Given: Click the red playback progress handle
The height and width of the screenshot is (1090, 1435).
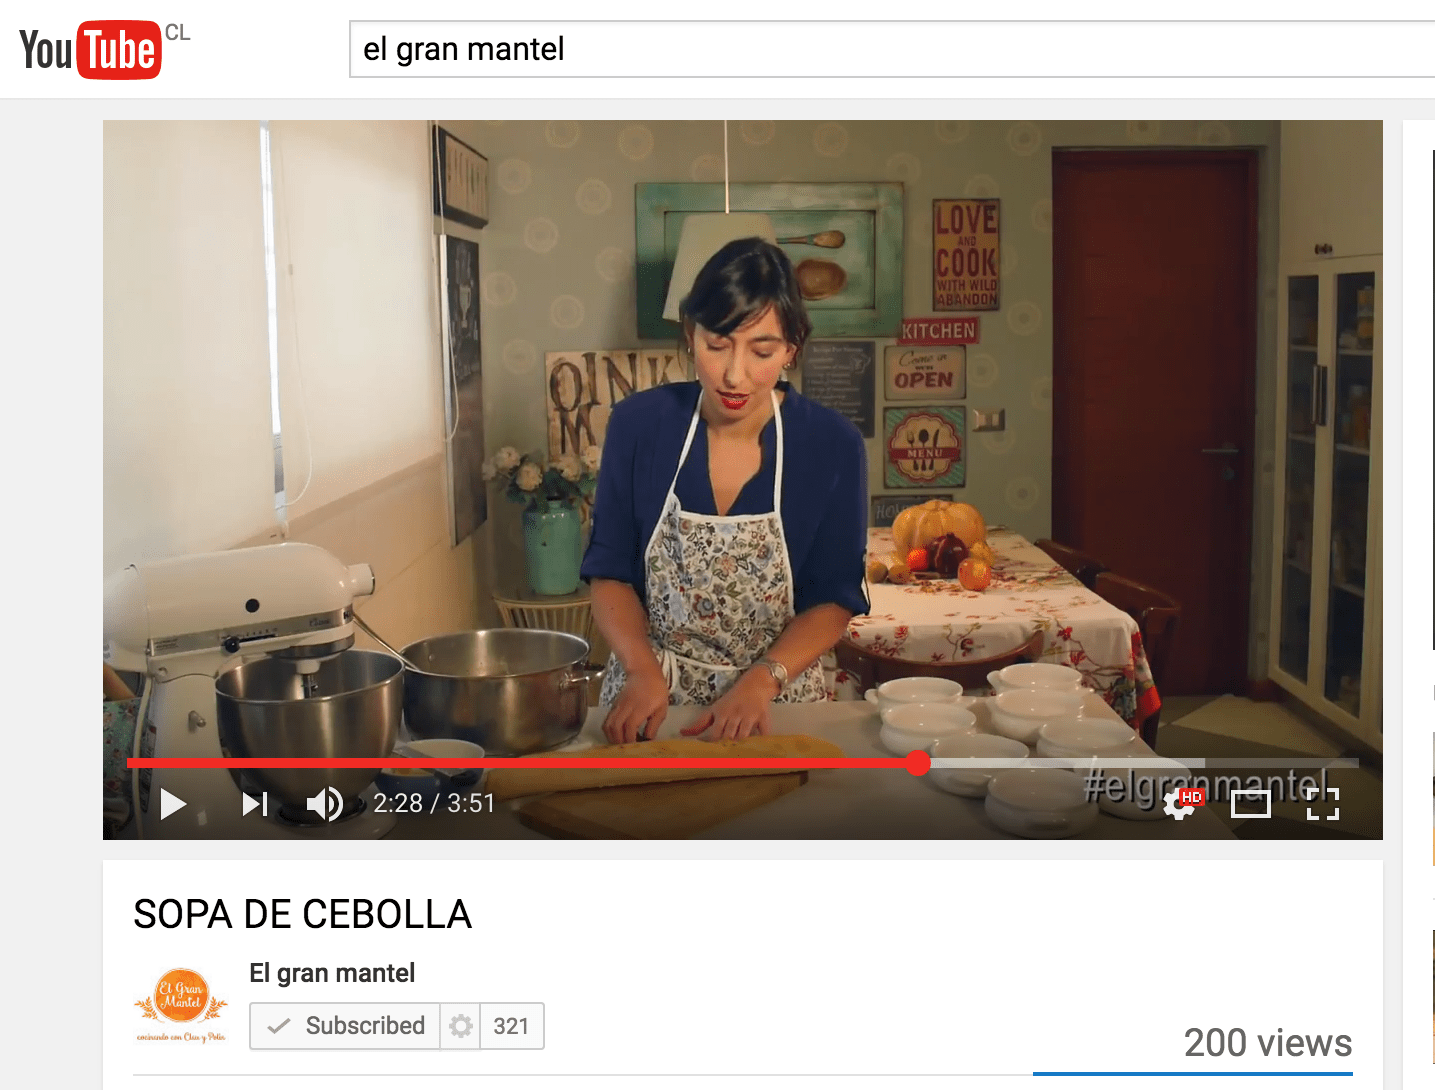Looking at the screenshot, I should click(918, 763).
